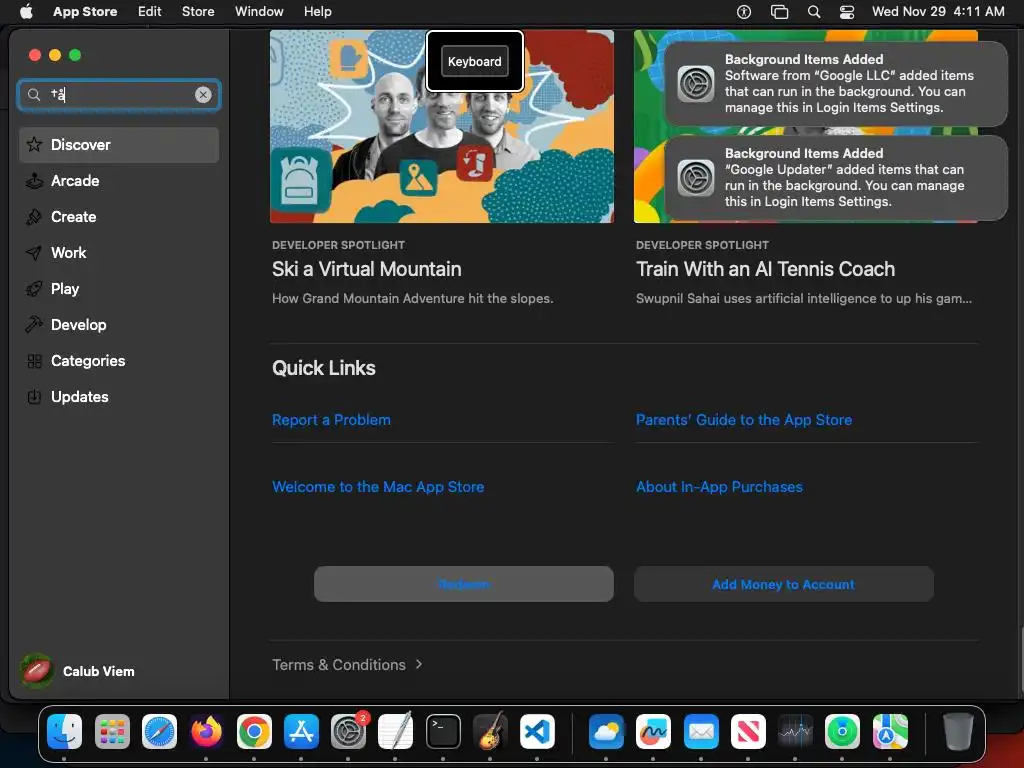This screenshot has width=1024, height=768.
Task: Open the Apple menu
Action: (26, 11)
